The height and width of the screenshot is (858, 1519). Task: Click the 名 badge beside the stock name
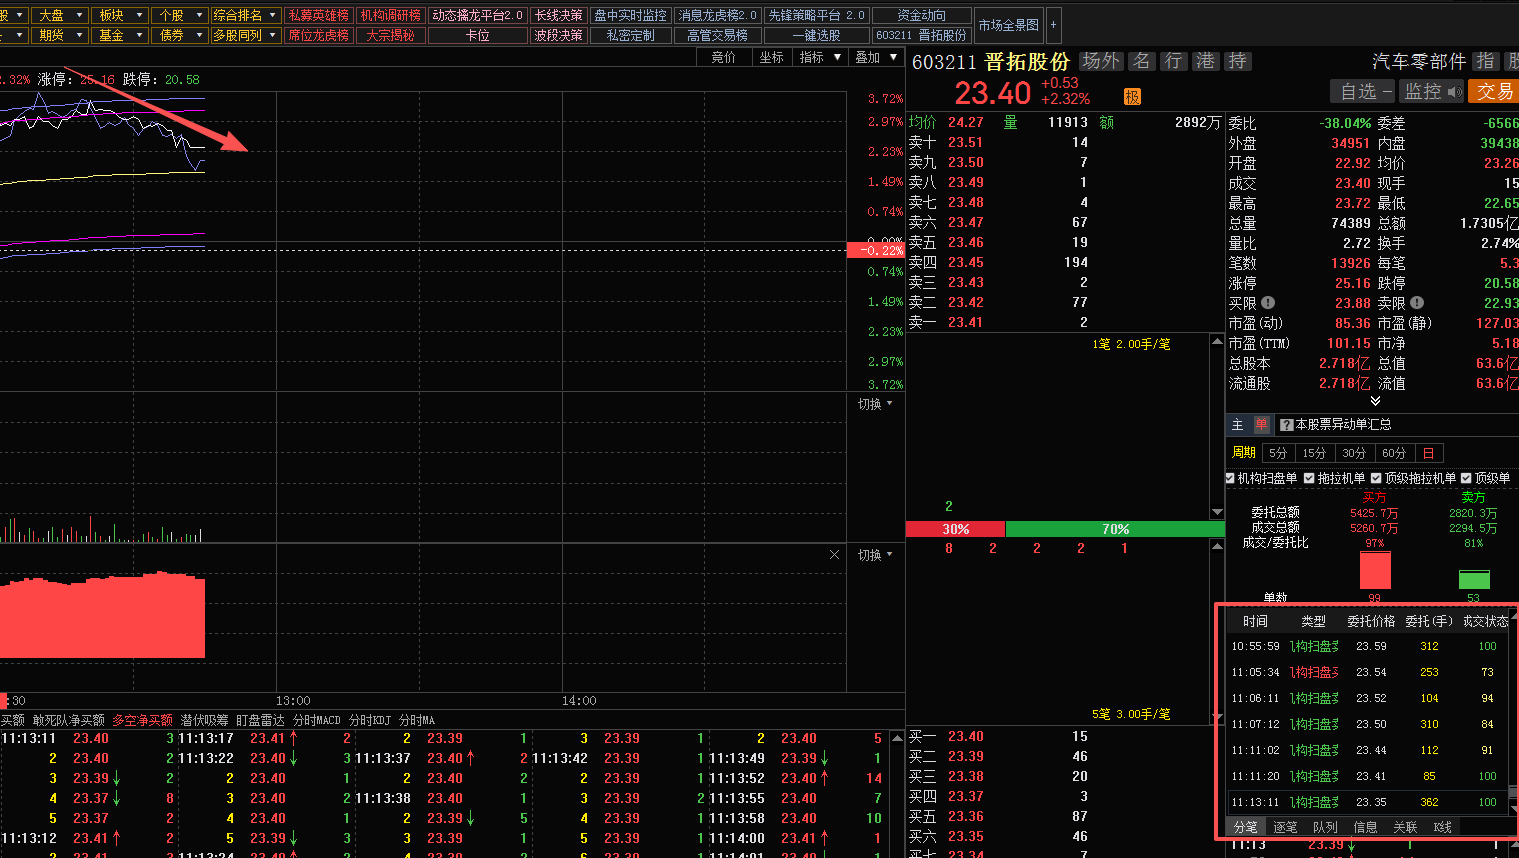coord(1141,61)
